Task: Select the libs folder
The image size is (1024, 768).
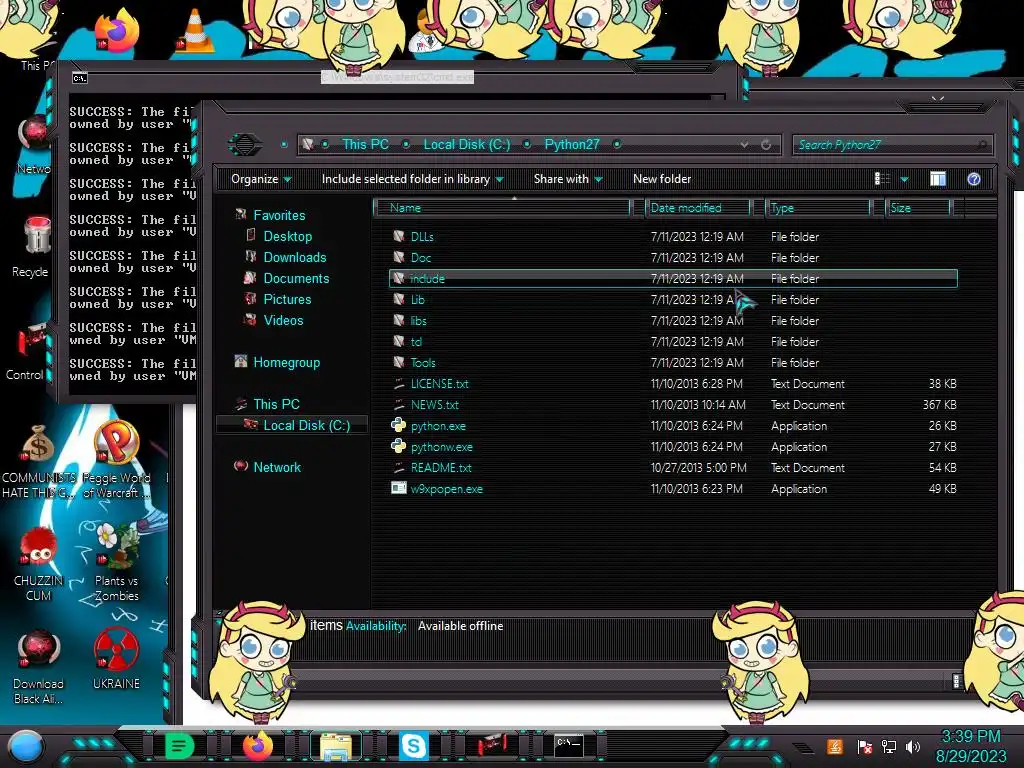Action: tap(418, 321)
